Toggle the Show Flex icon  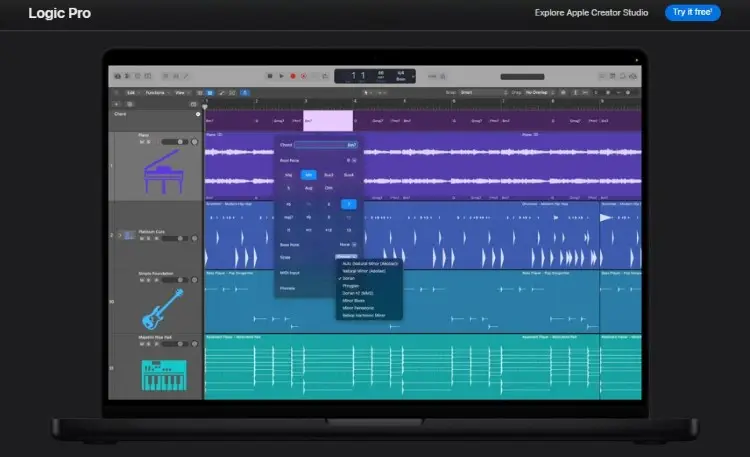tap(232, 92)
